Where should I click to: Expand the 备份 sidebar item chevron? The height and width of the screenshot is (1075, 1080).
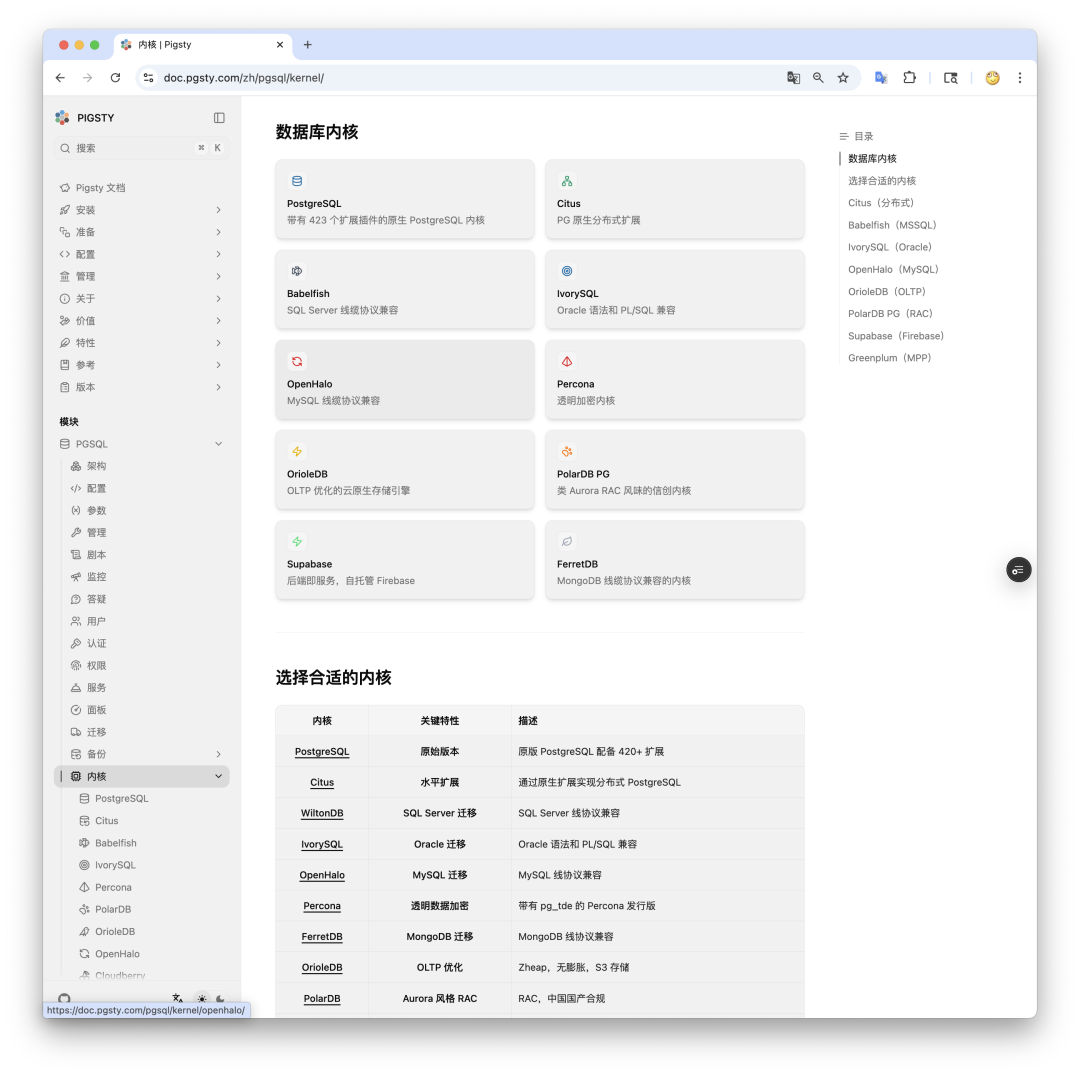coord(218,754)
